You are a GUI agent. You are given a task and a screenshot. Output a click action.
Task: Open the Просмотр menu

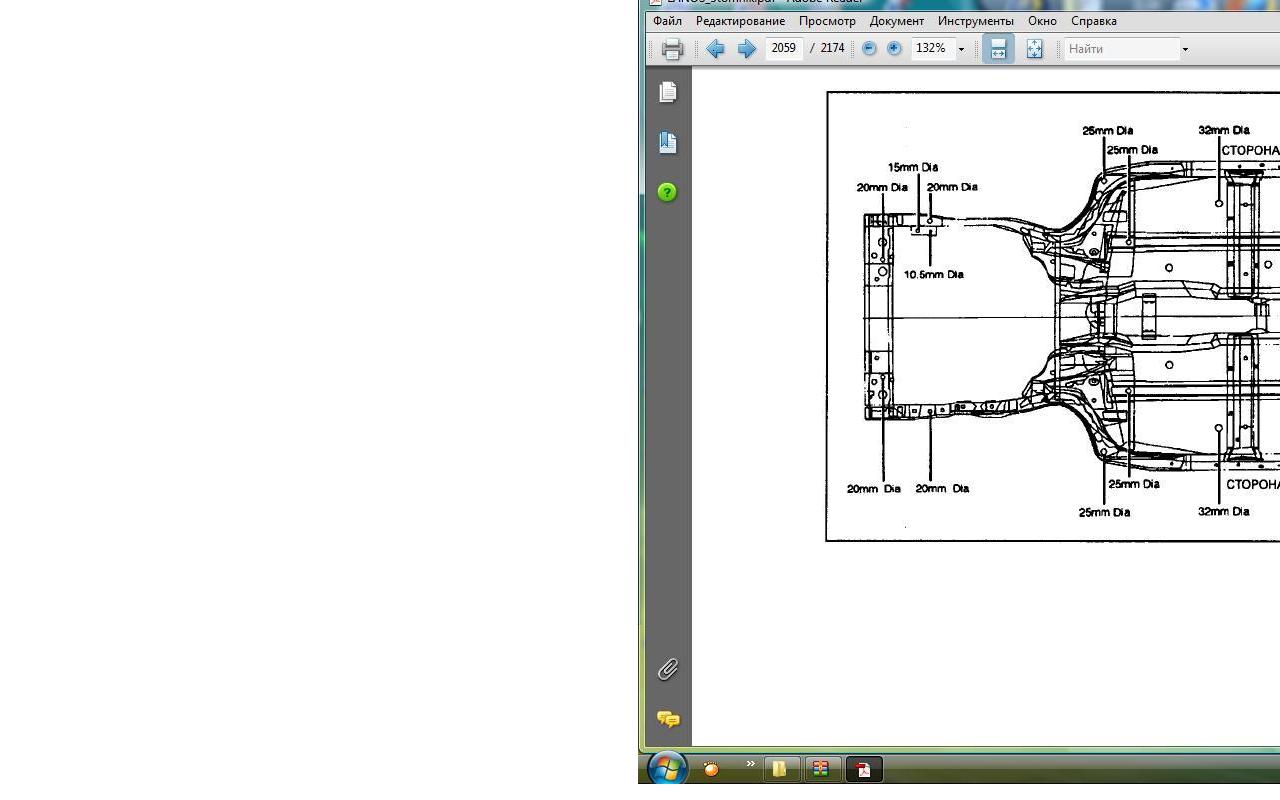click(x=827, y=21)
